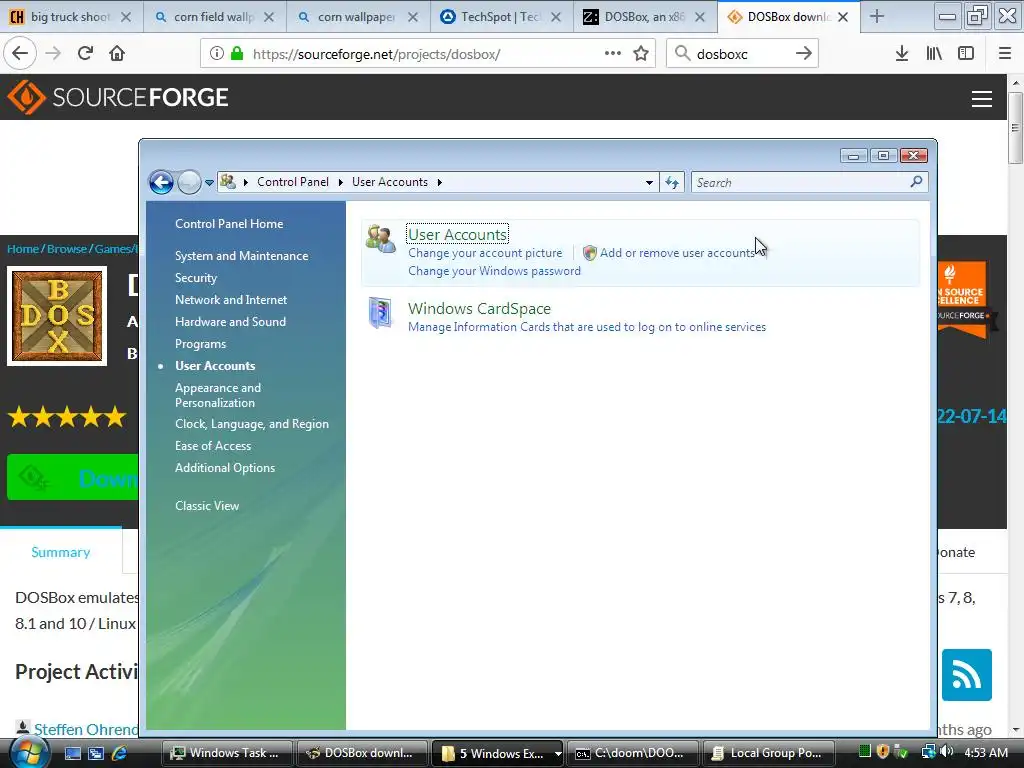Open a new browser tab
This screenshot has width=1024, height=768.
(876, 17)
